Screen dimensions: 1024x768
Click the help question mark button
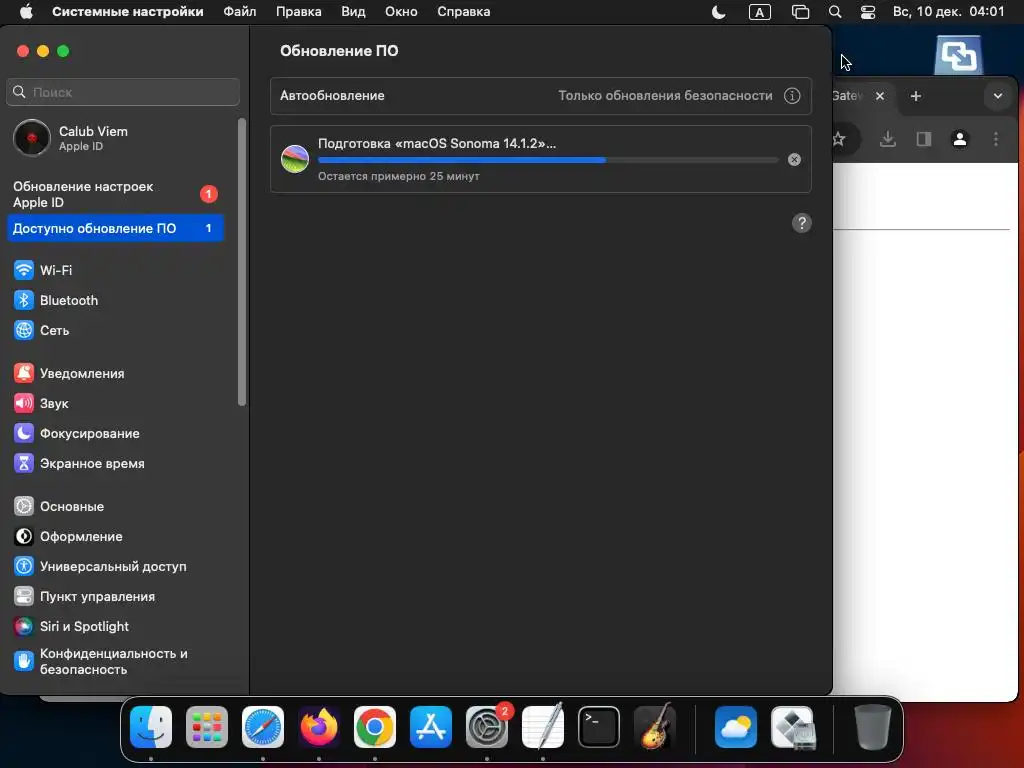pyautogui.click(x=801, y=223)
